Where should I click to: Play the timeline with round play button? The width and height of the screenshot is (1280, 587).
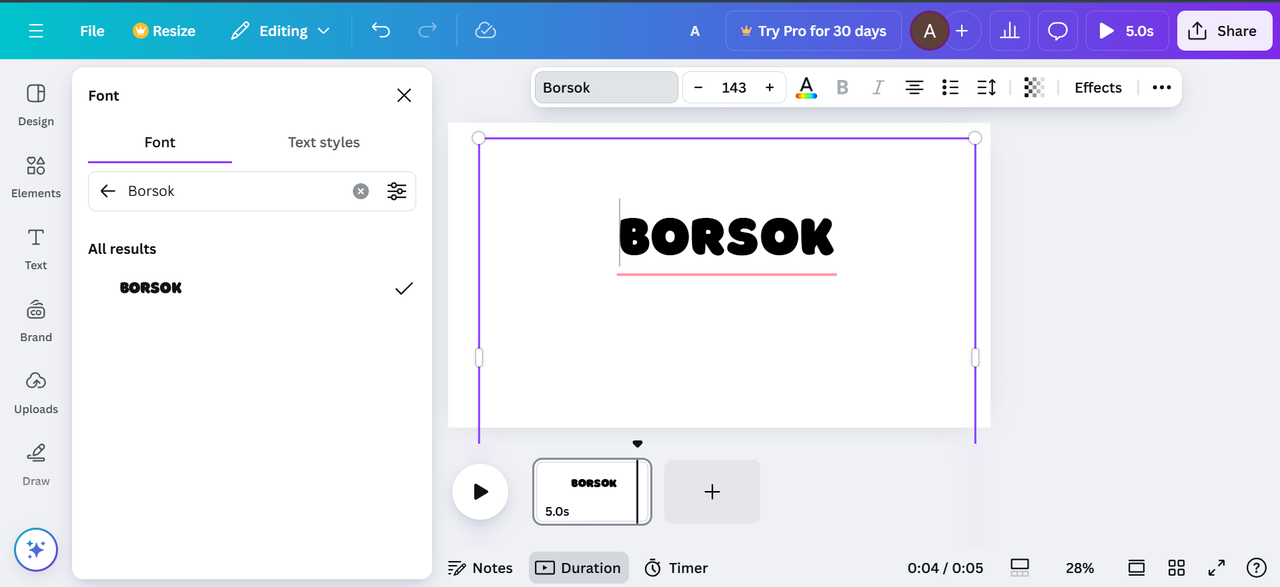coord(480,492)
